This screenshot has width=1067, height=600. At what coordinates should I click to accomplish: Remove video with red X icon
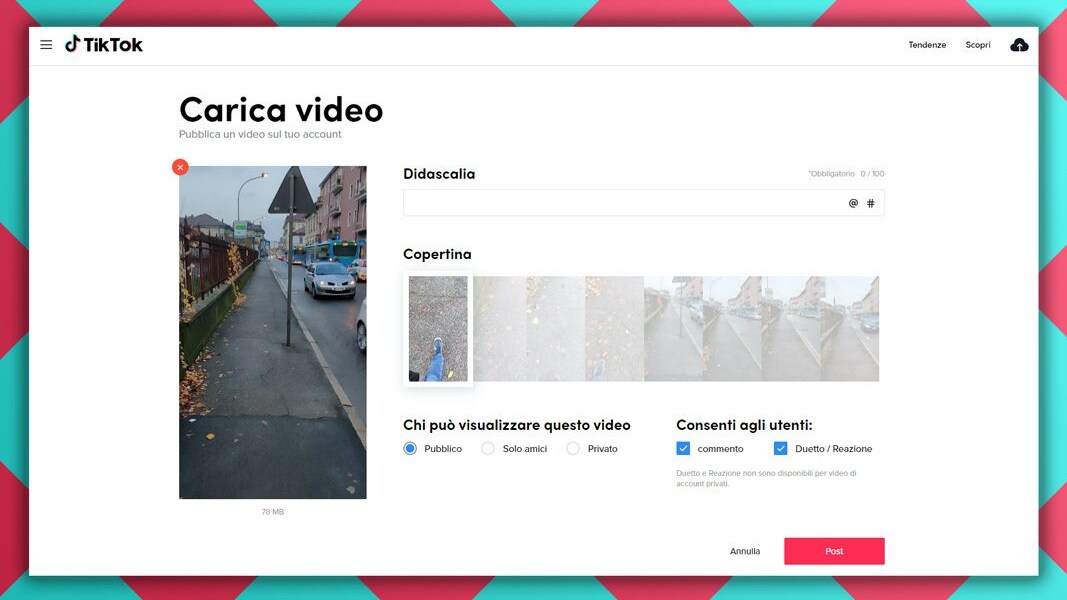[180, 167]
